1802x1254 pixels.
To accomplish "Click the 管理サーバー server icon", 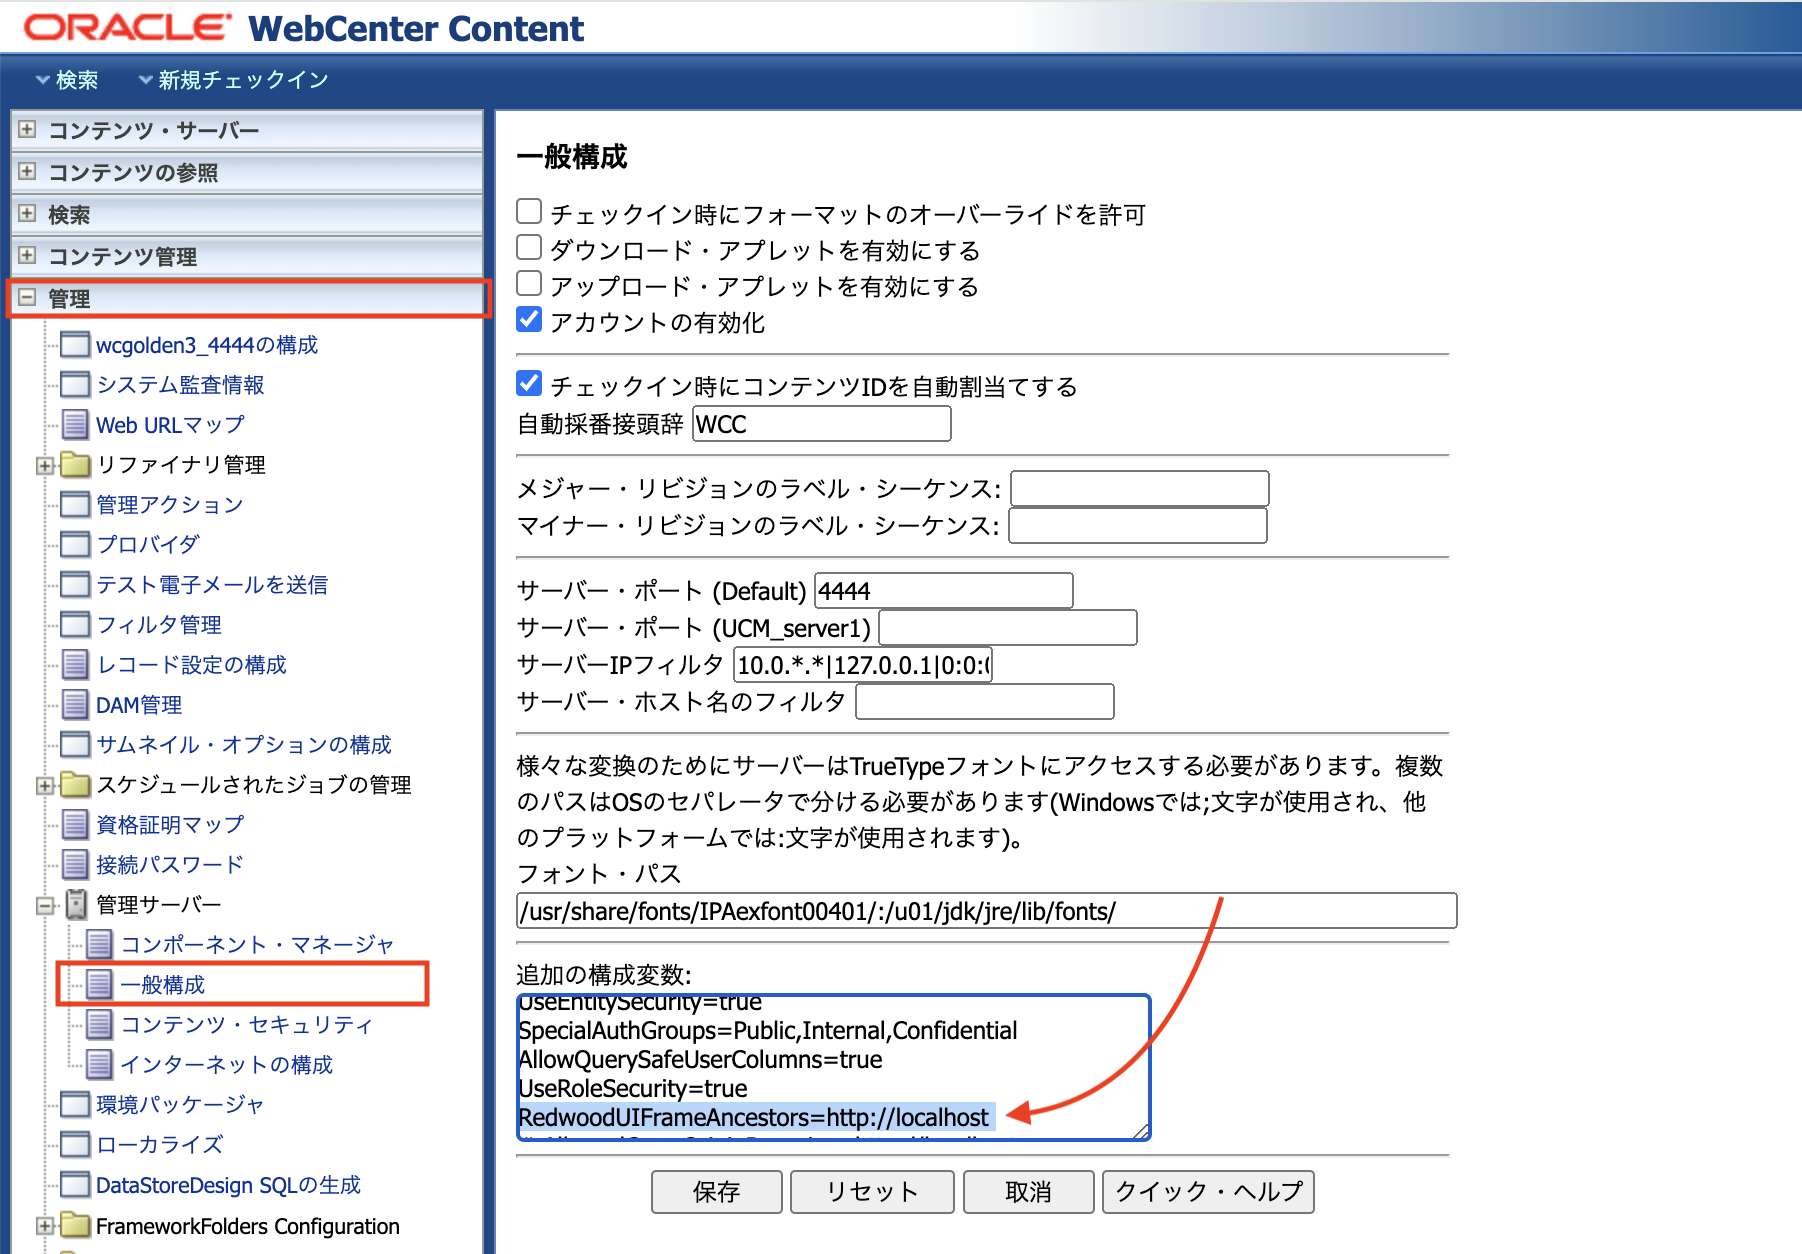I will [76, 905].
